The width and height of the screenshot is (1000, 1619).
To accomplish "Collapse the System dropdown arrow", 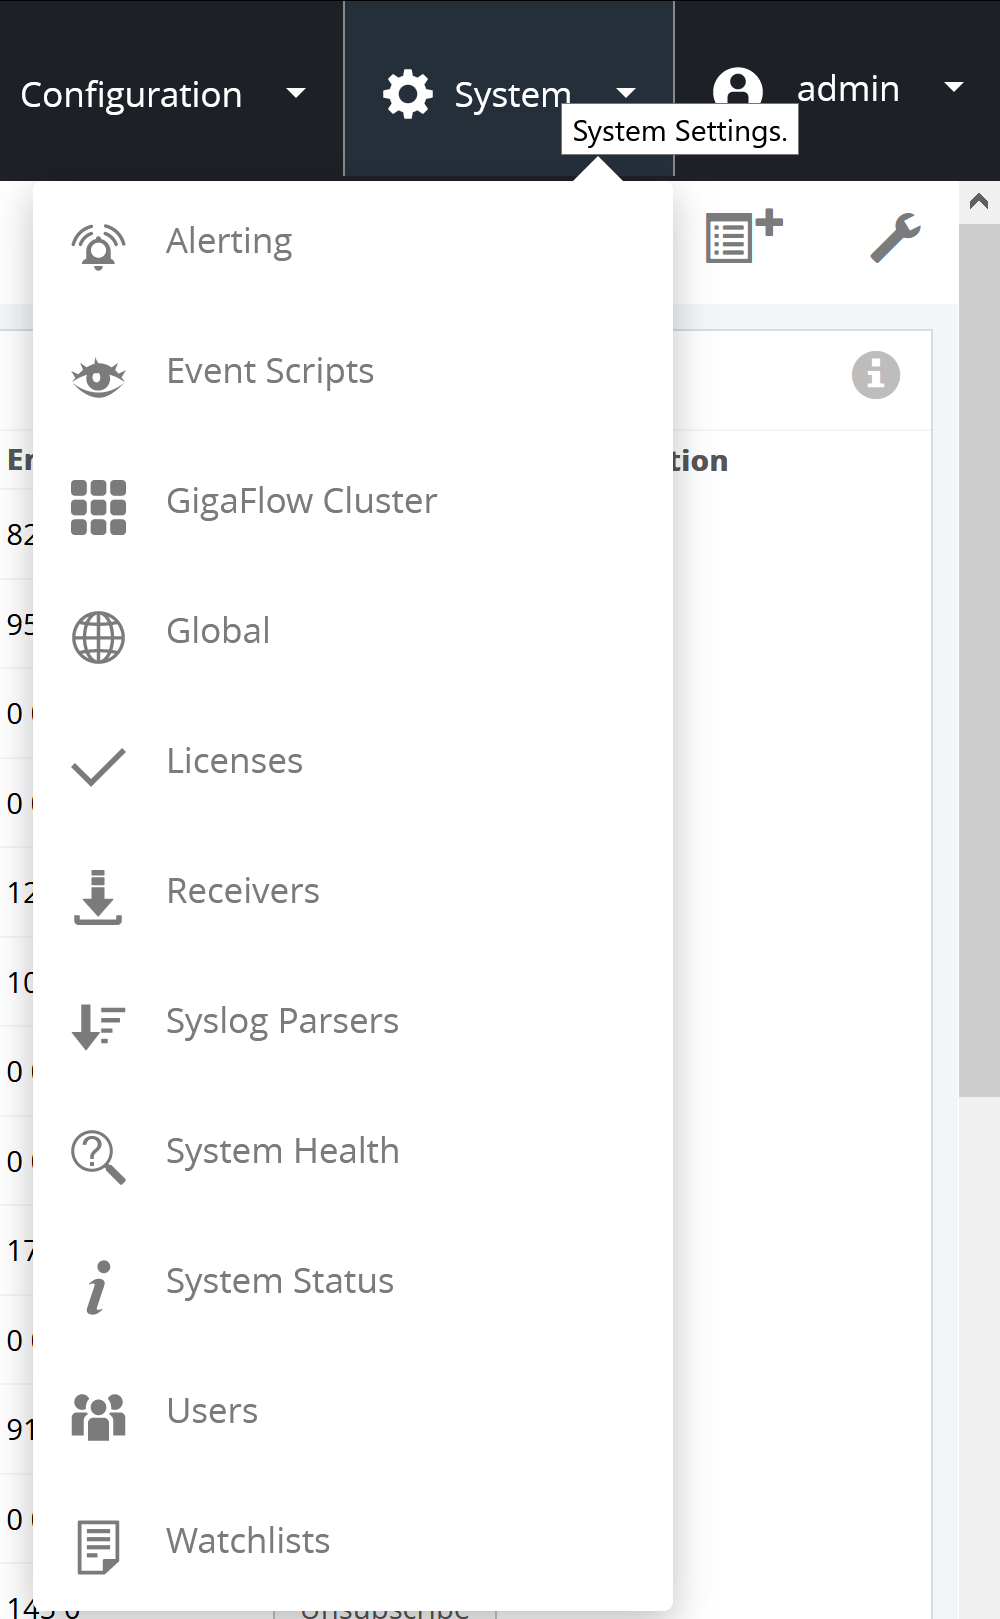I will point(626,93).
